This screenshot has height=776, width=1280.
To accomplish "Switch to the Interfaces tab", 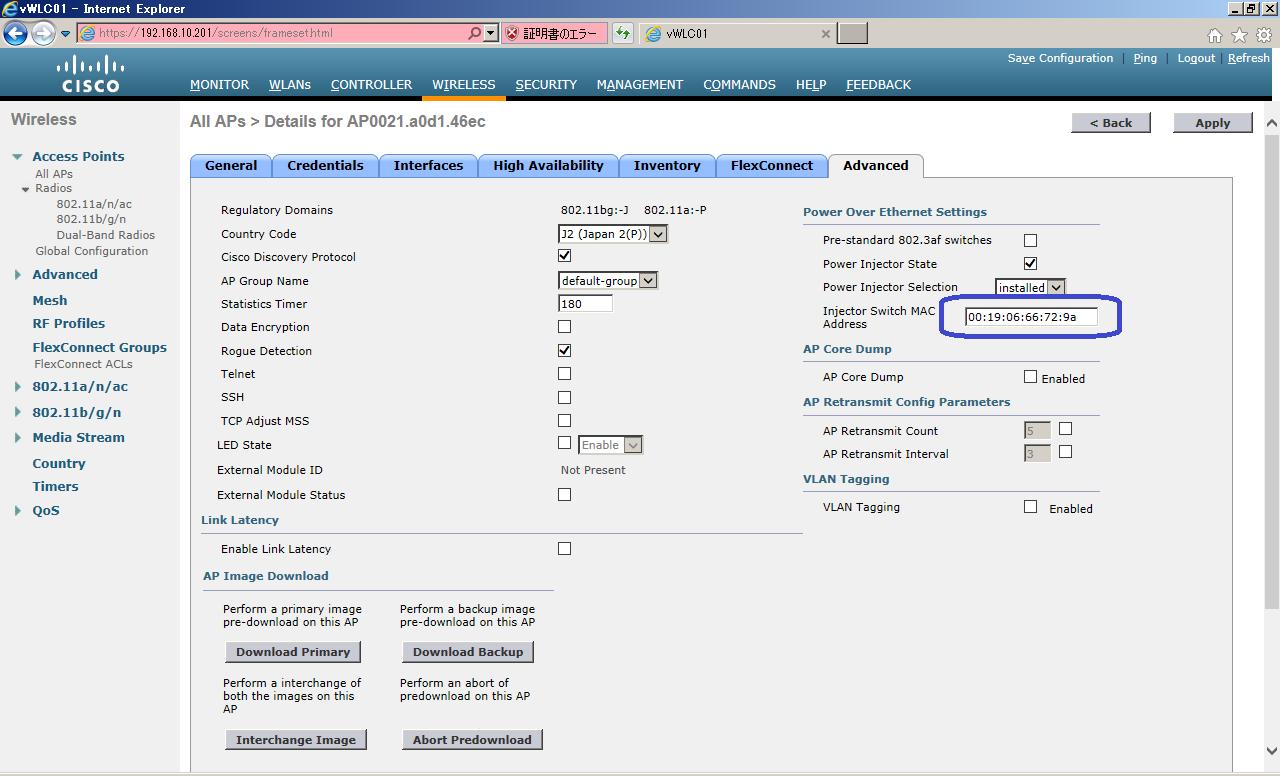I will (x=428, y=166).
